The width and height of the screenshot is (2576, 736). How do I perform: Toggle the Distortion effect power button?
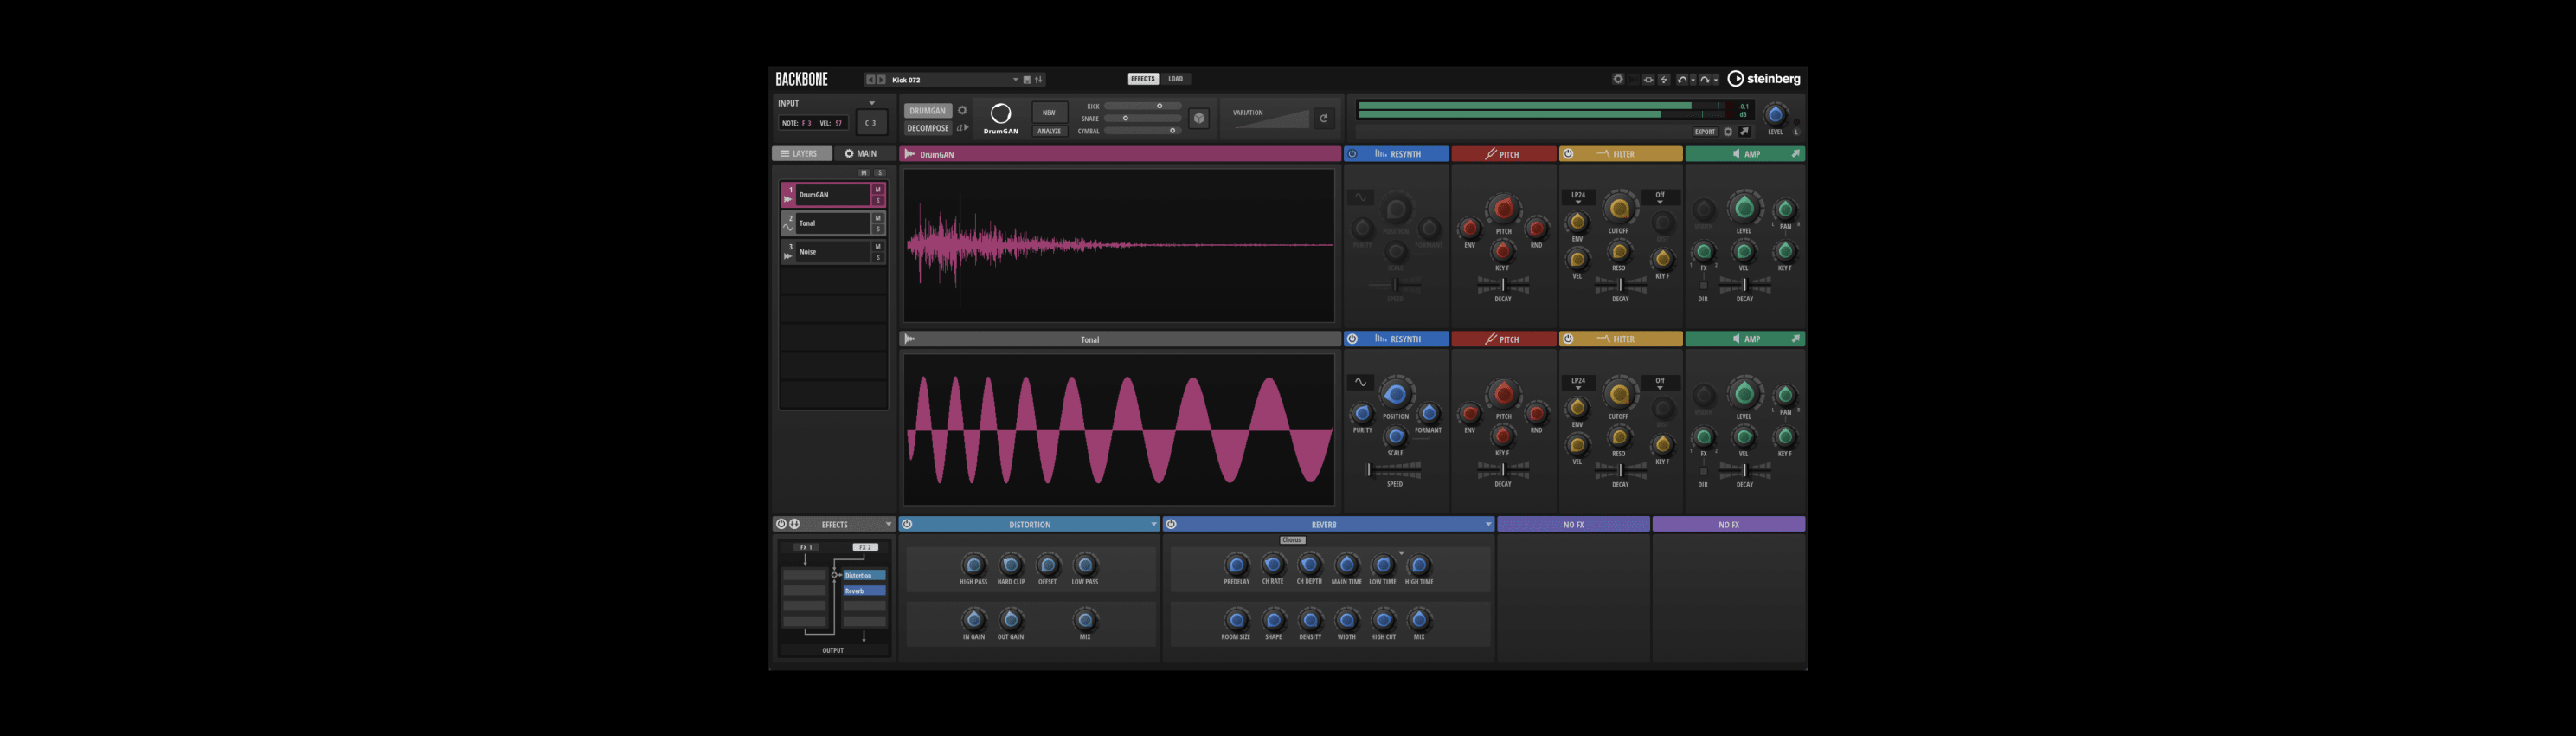pos(907,524)
